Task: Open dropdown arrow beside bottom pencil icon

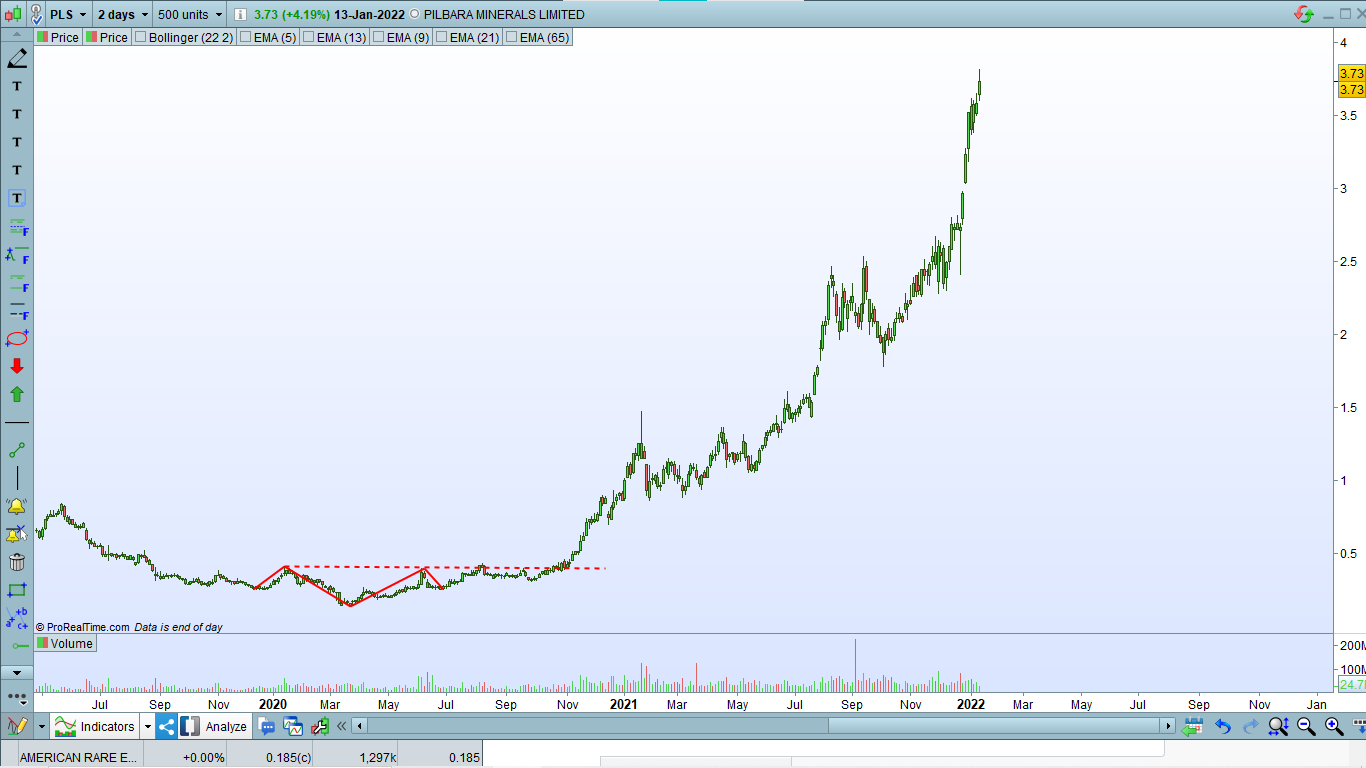Action: click(x=42, y=727)
